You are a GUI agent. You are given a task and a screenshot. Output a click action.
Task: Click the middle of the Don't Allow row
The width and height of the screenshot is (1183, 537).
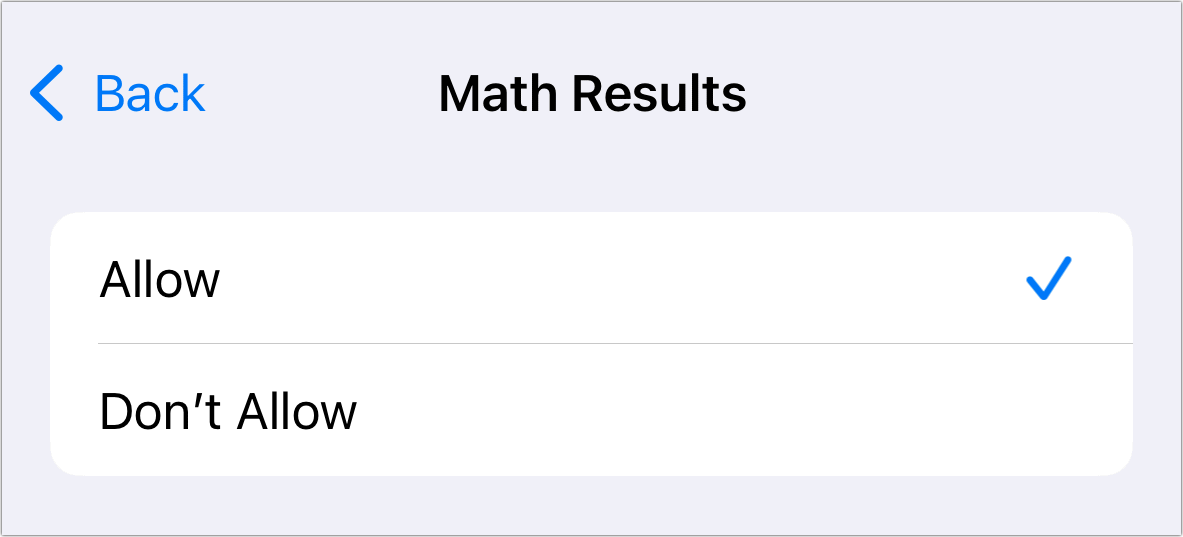point(591,411)
